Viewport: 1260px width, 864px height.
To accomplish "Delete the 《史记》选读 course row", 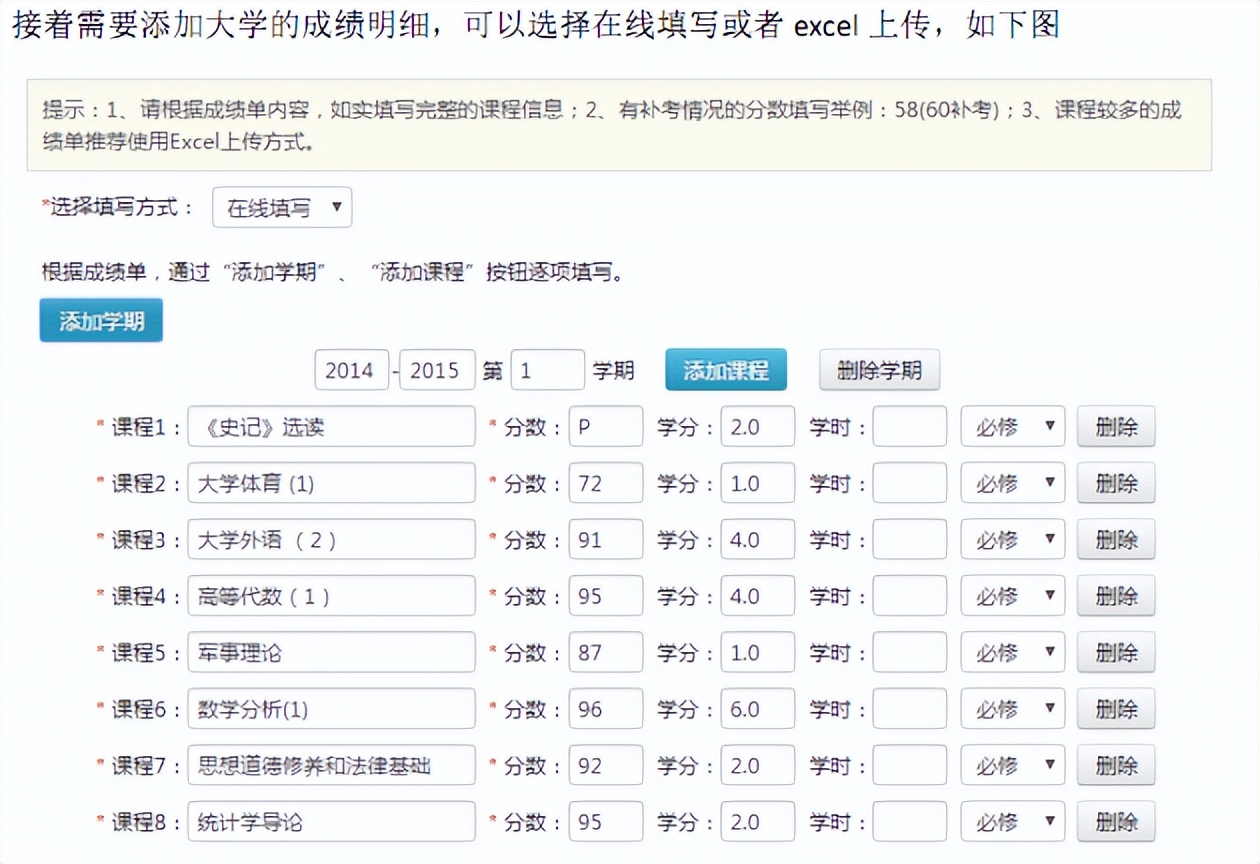I will [1115, 426].
